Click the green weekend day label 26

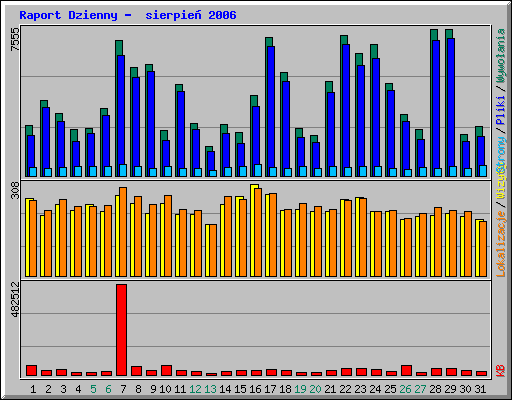pos(405,389)
